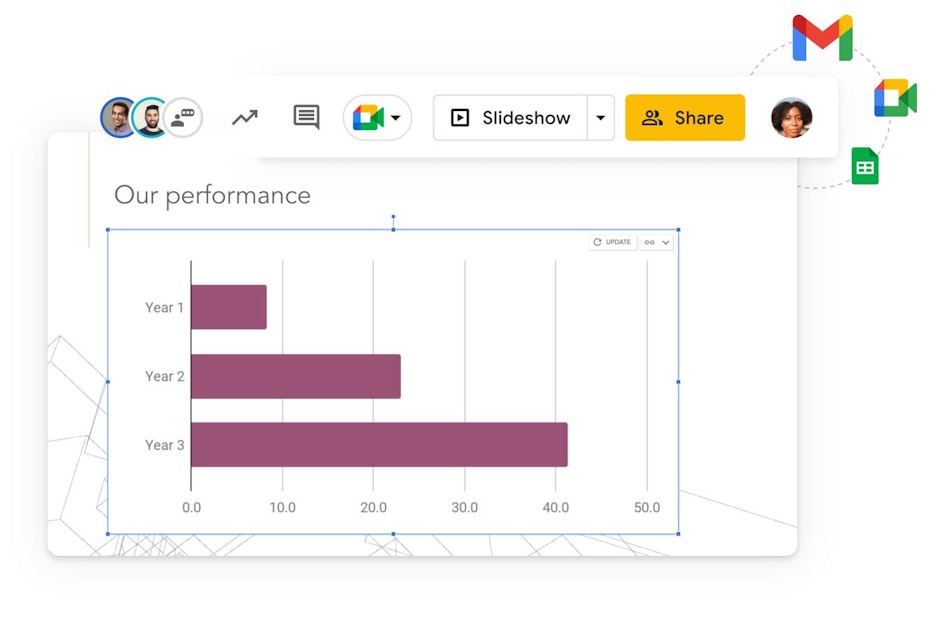Image resolution: width=946 pixels, height=630 pixels.
Task: Click the refresh icon inside the Update button
Action: coord(597,242)
